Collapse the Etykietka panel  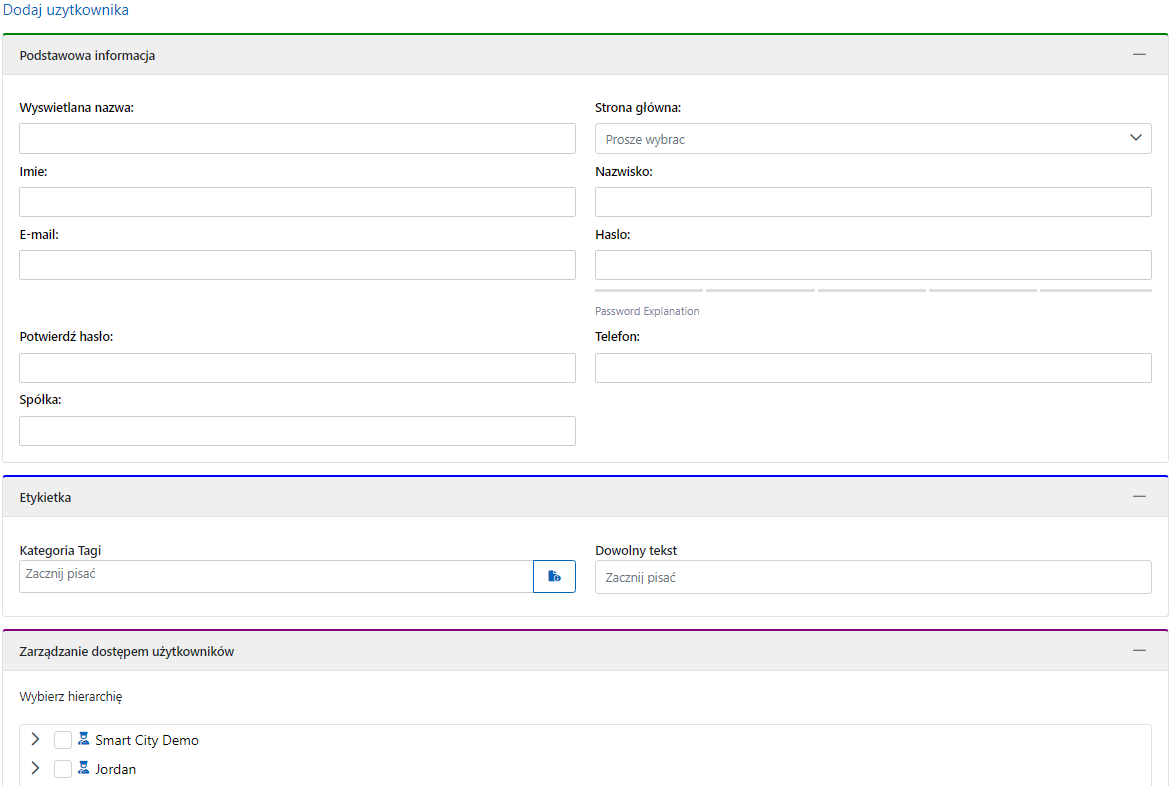[1139, 497]
